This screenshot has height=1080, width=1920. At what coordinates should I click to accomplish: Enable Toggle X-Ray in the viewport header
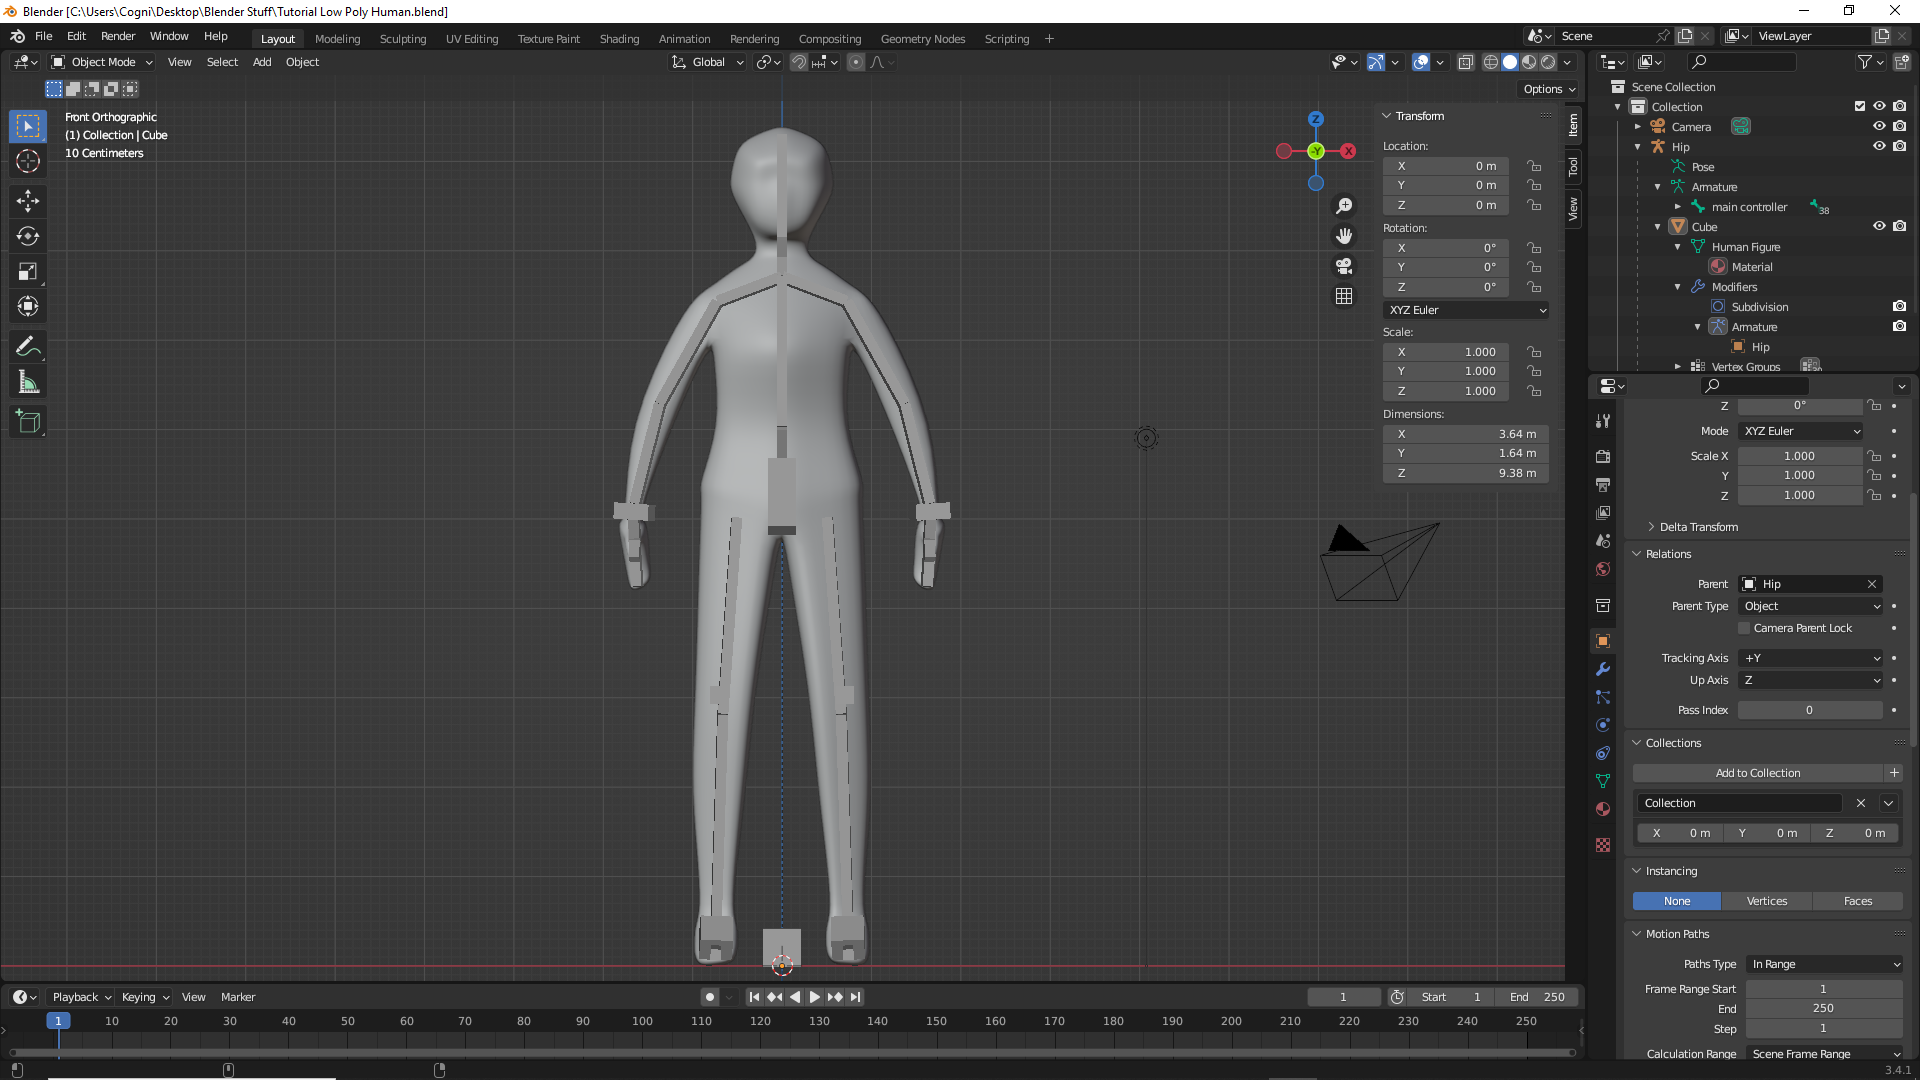click(x=1466, y=62)
